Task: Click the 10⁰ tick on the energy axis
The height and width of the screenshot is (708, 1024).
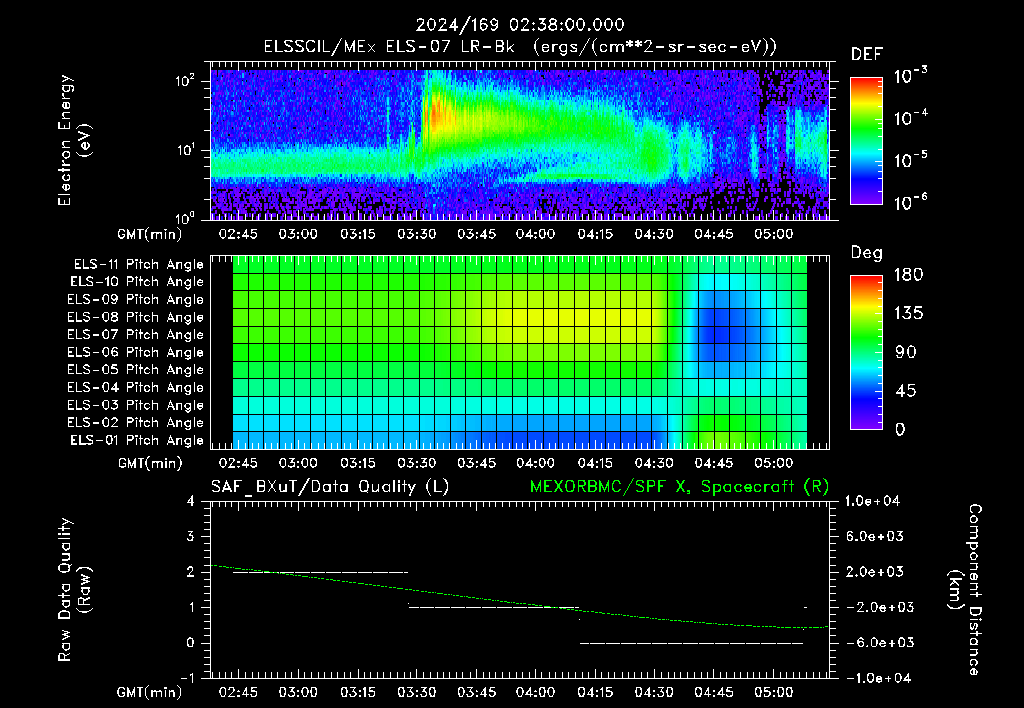Action: point(185,217)
